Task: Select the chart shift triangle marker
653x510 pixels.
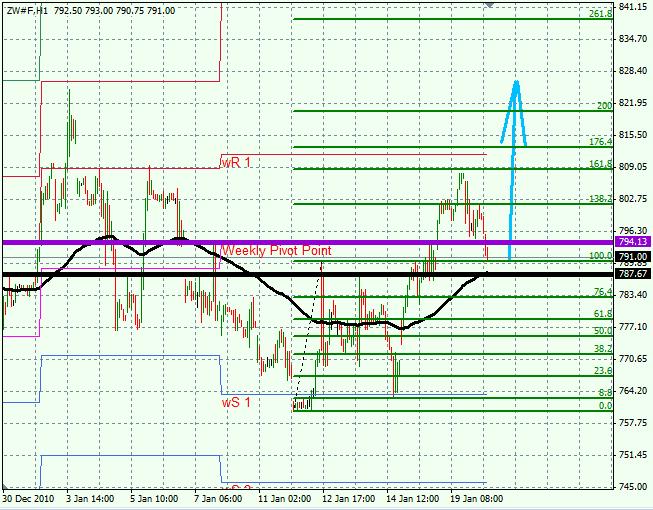Action: point(490,5)
